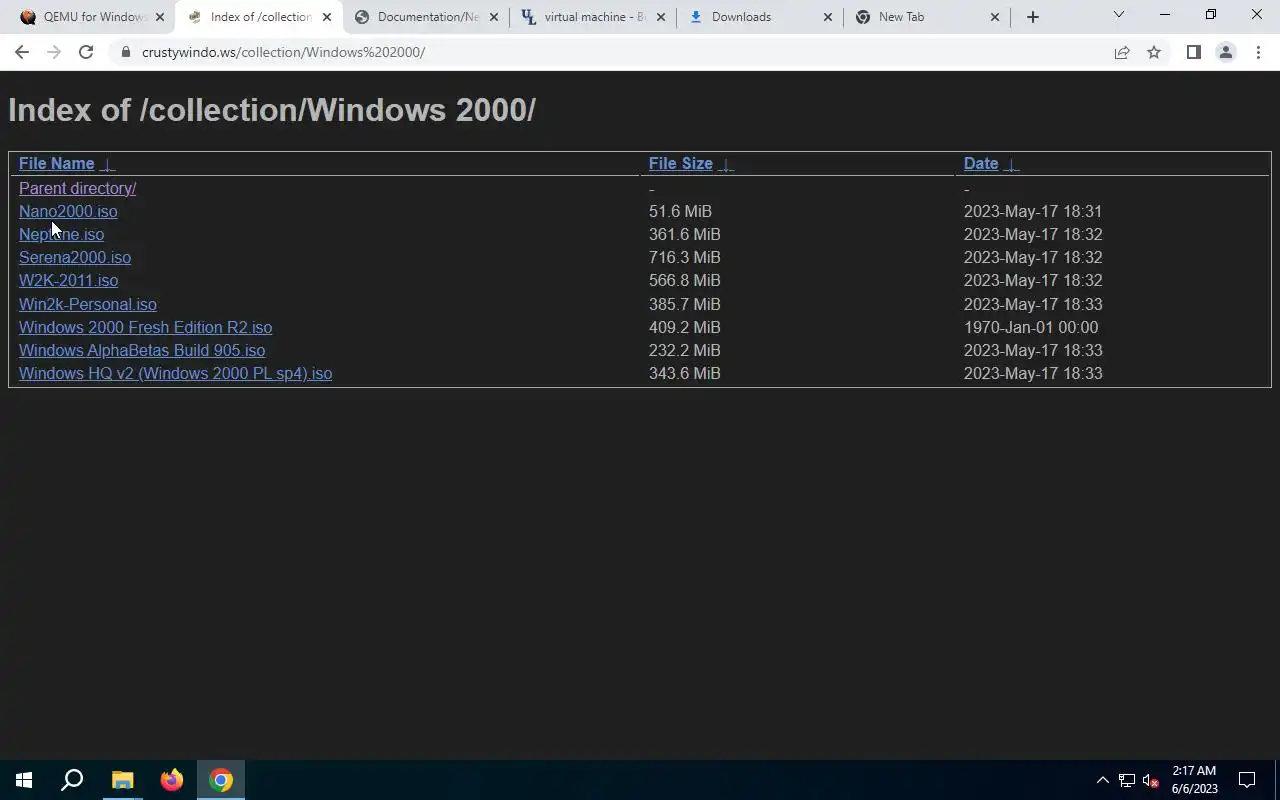
Task: Open Windows taskbar search
Action: click(x=72, y=780)
